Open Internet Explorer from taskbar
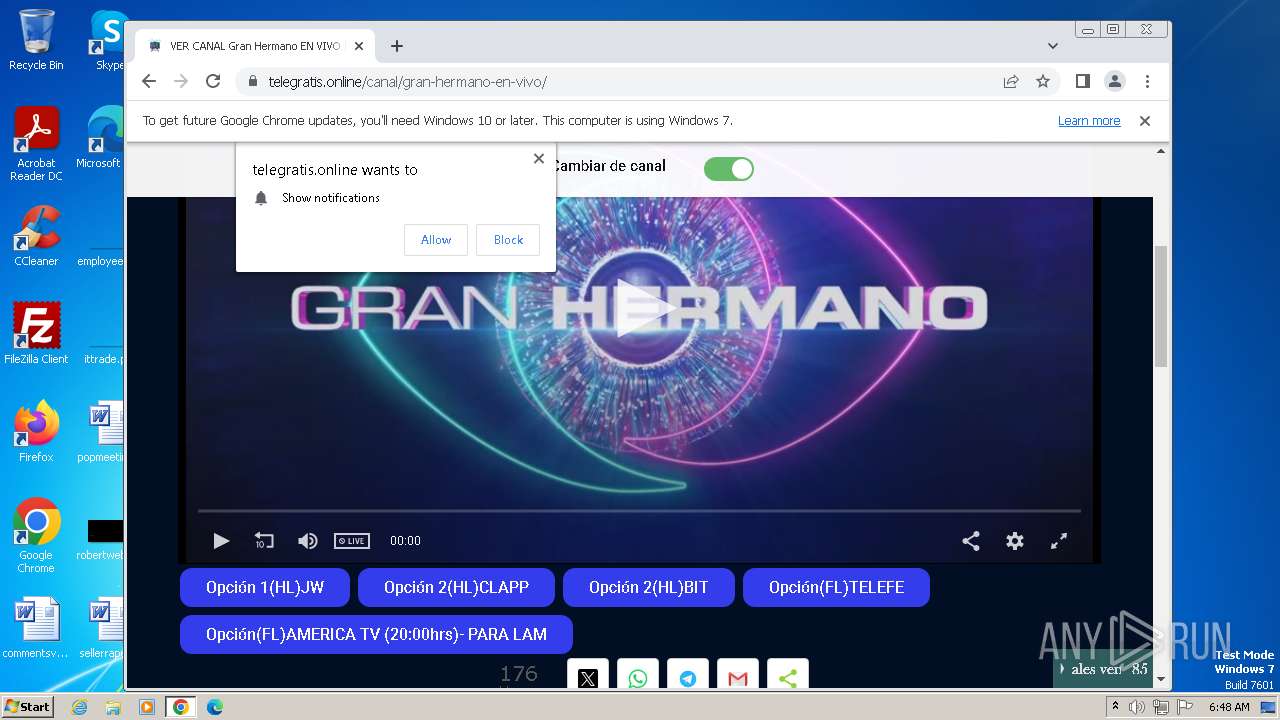The image size is (1280, 720). pyautogui.click(x=80, y=707)
